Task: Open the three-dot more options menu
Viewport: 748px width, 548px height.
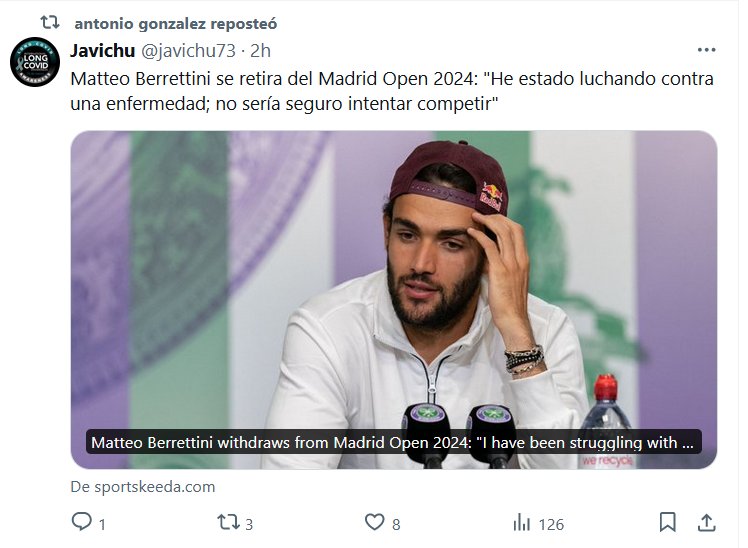Action: (706, 50)
